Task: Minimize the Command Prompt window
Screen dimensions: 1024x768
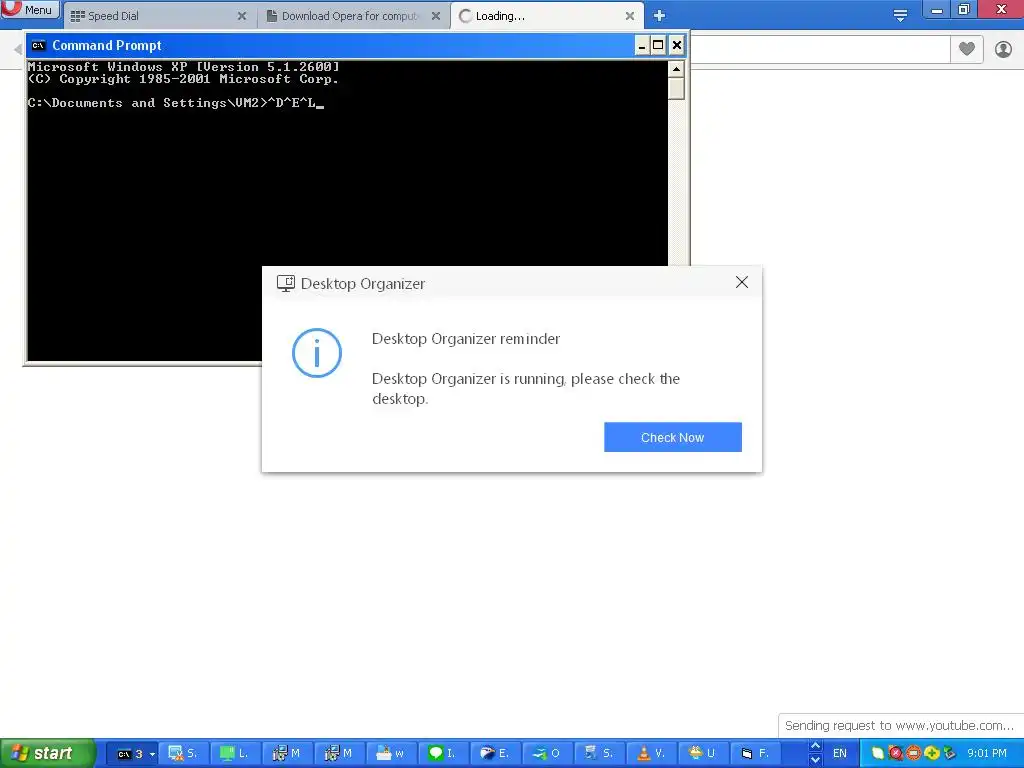Action: [x=642, y=45]
